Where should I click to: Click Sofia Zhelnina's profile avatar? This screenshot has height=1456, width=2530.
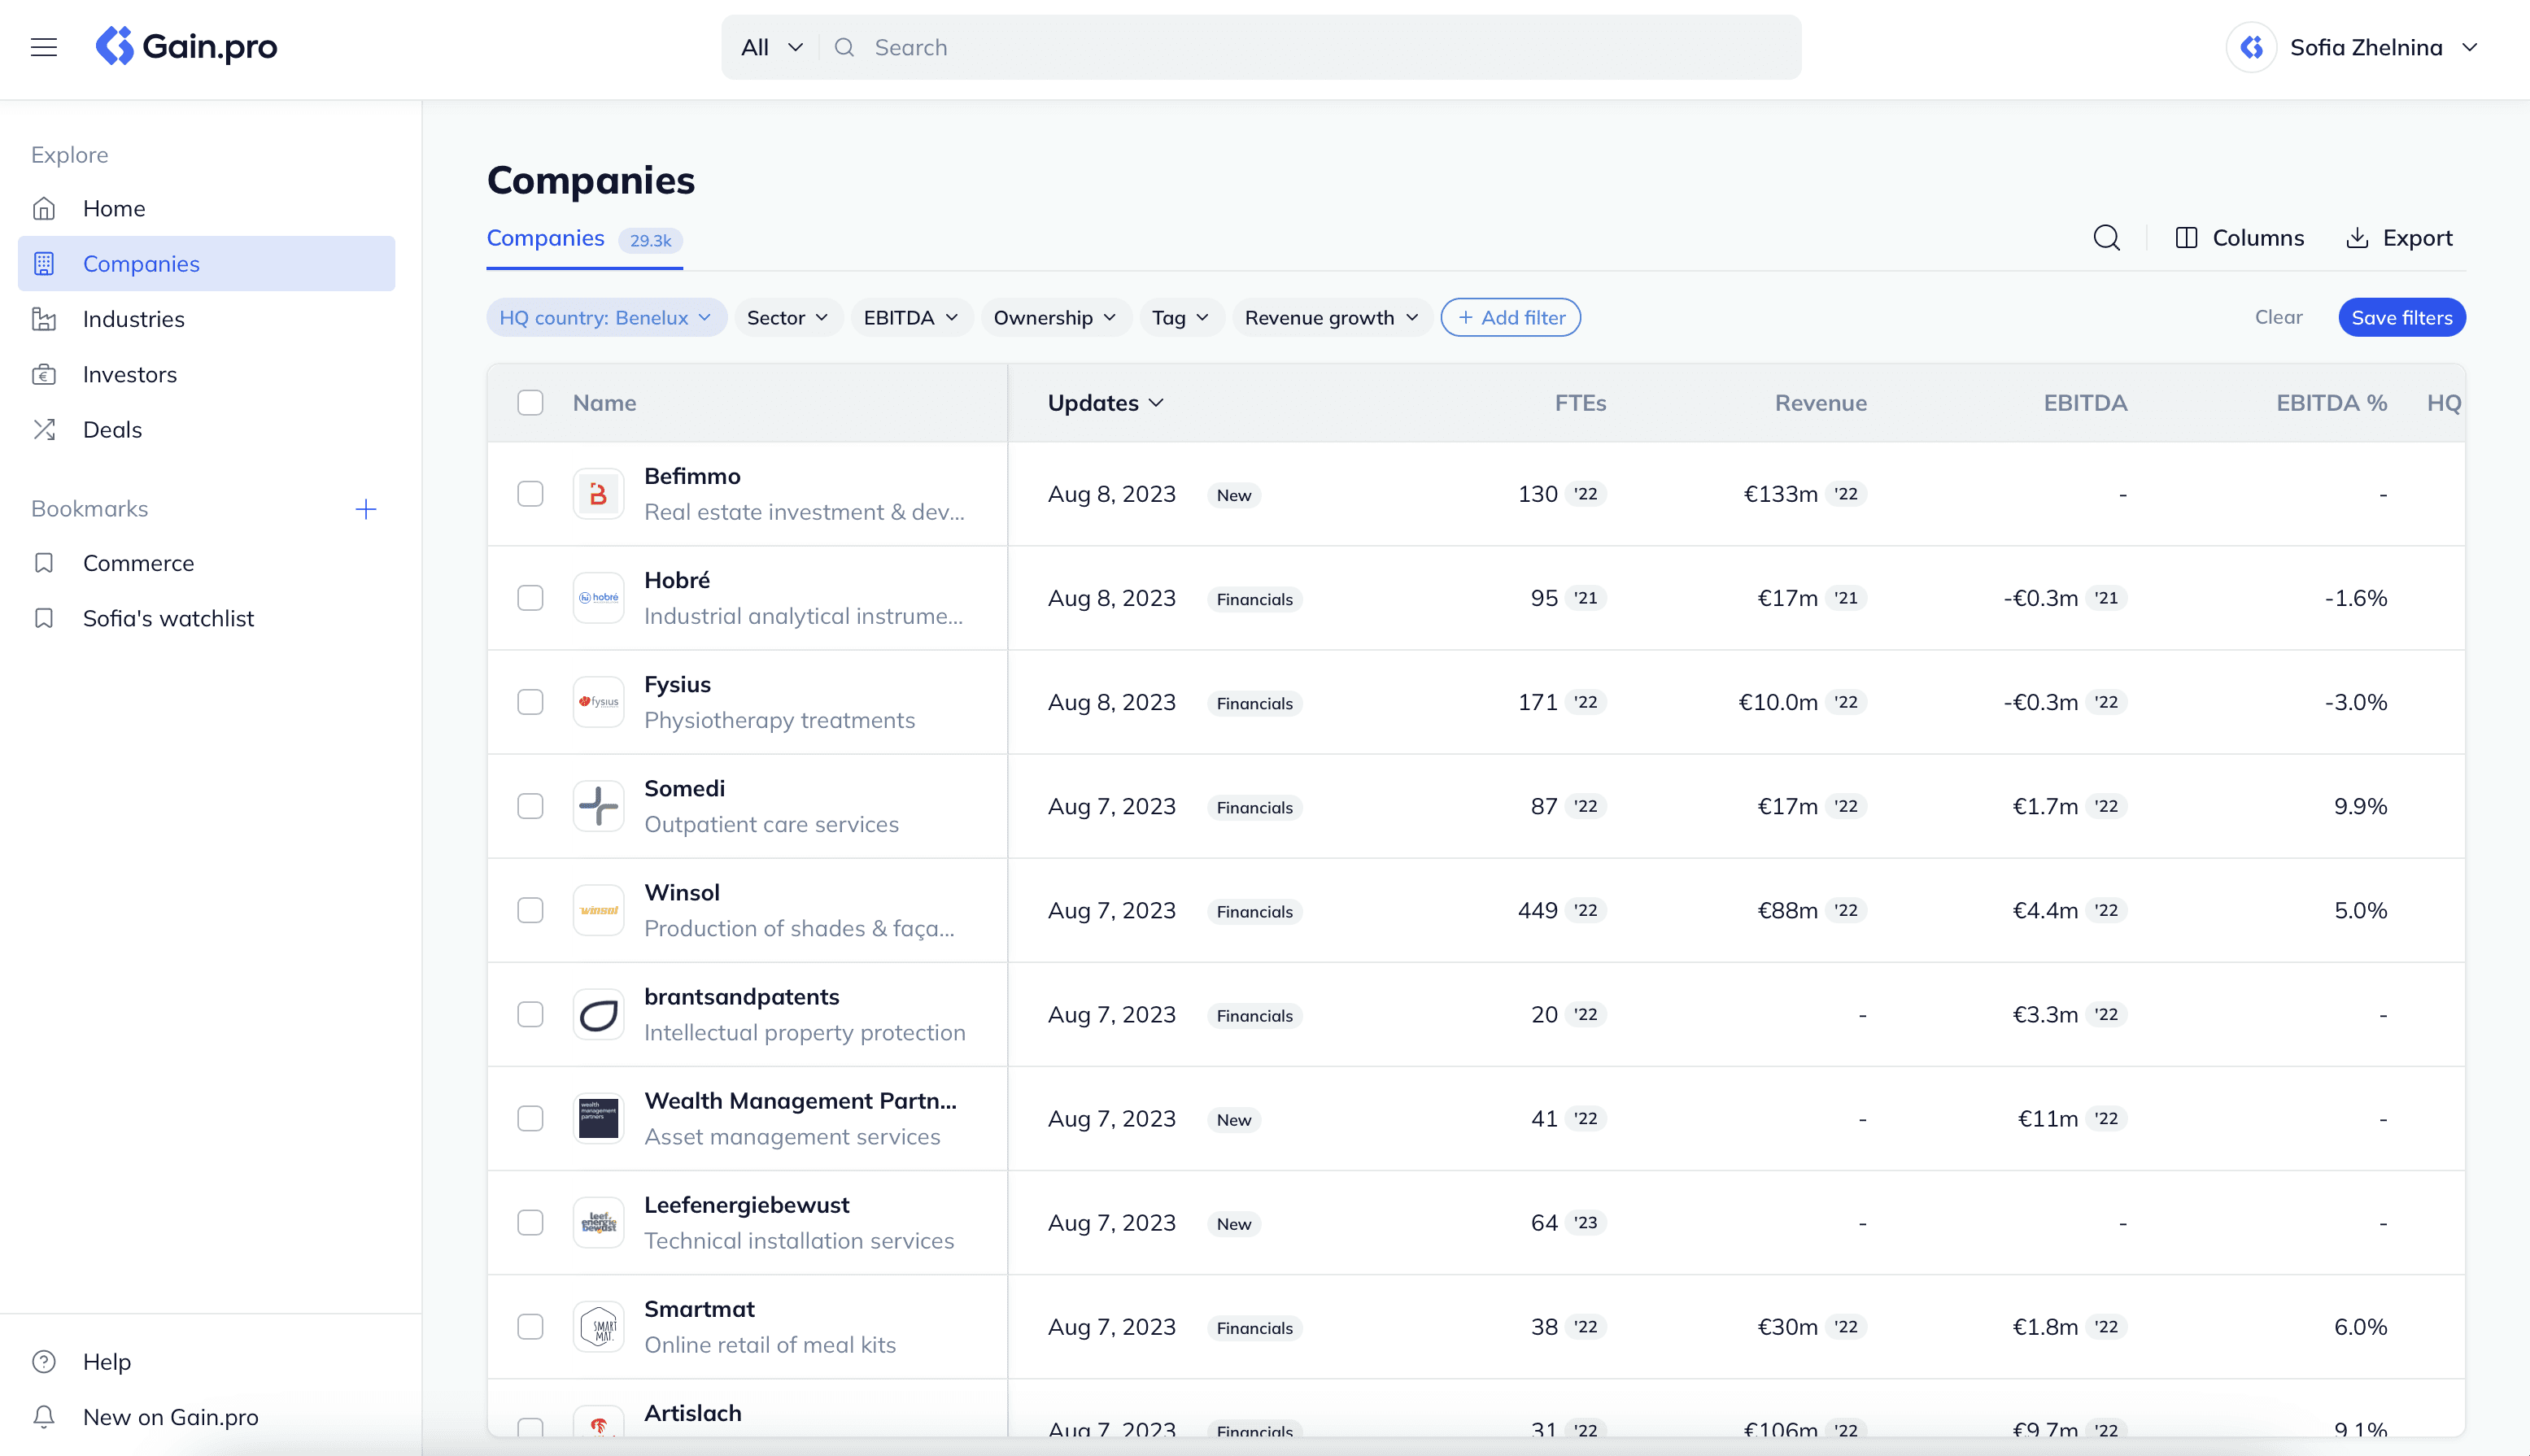(2252, 47)
